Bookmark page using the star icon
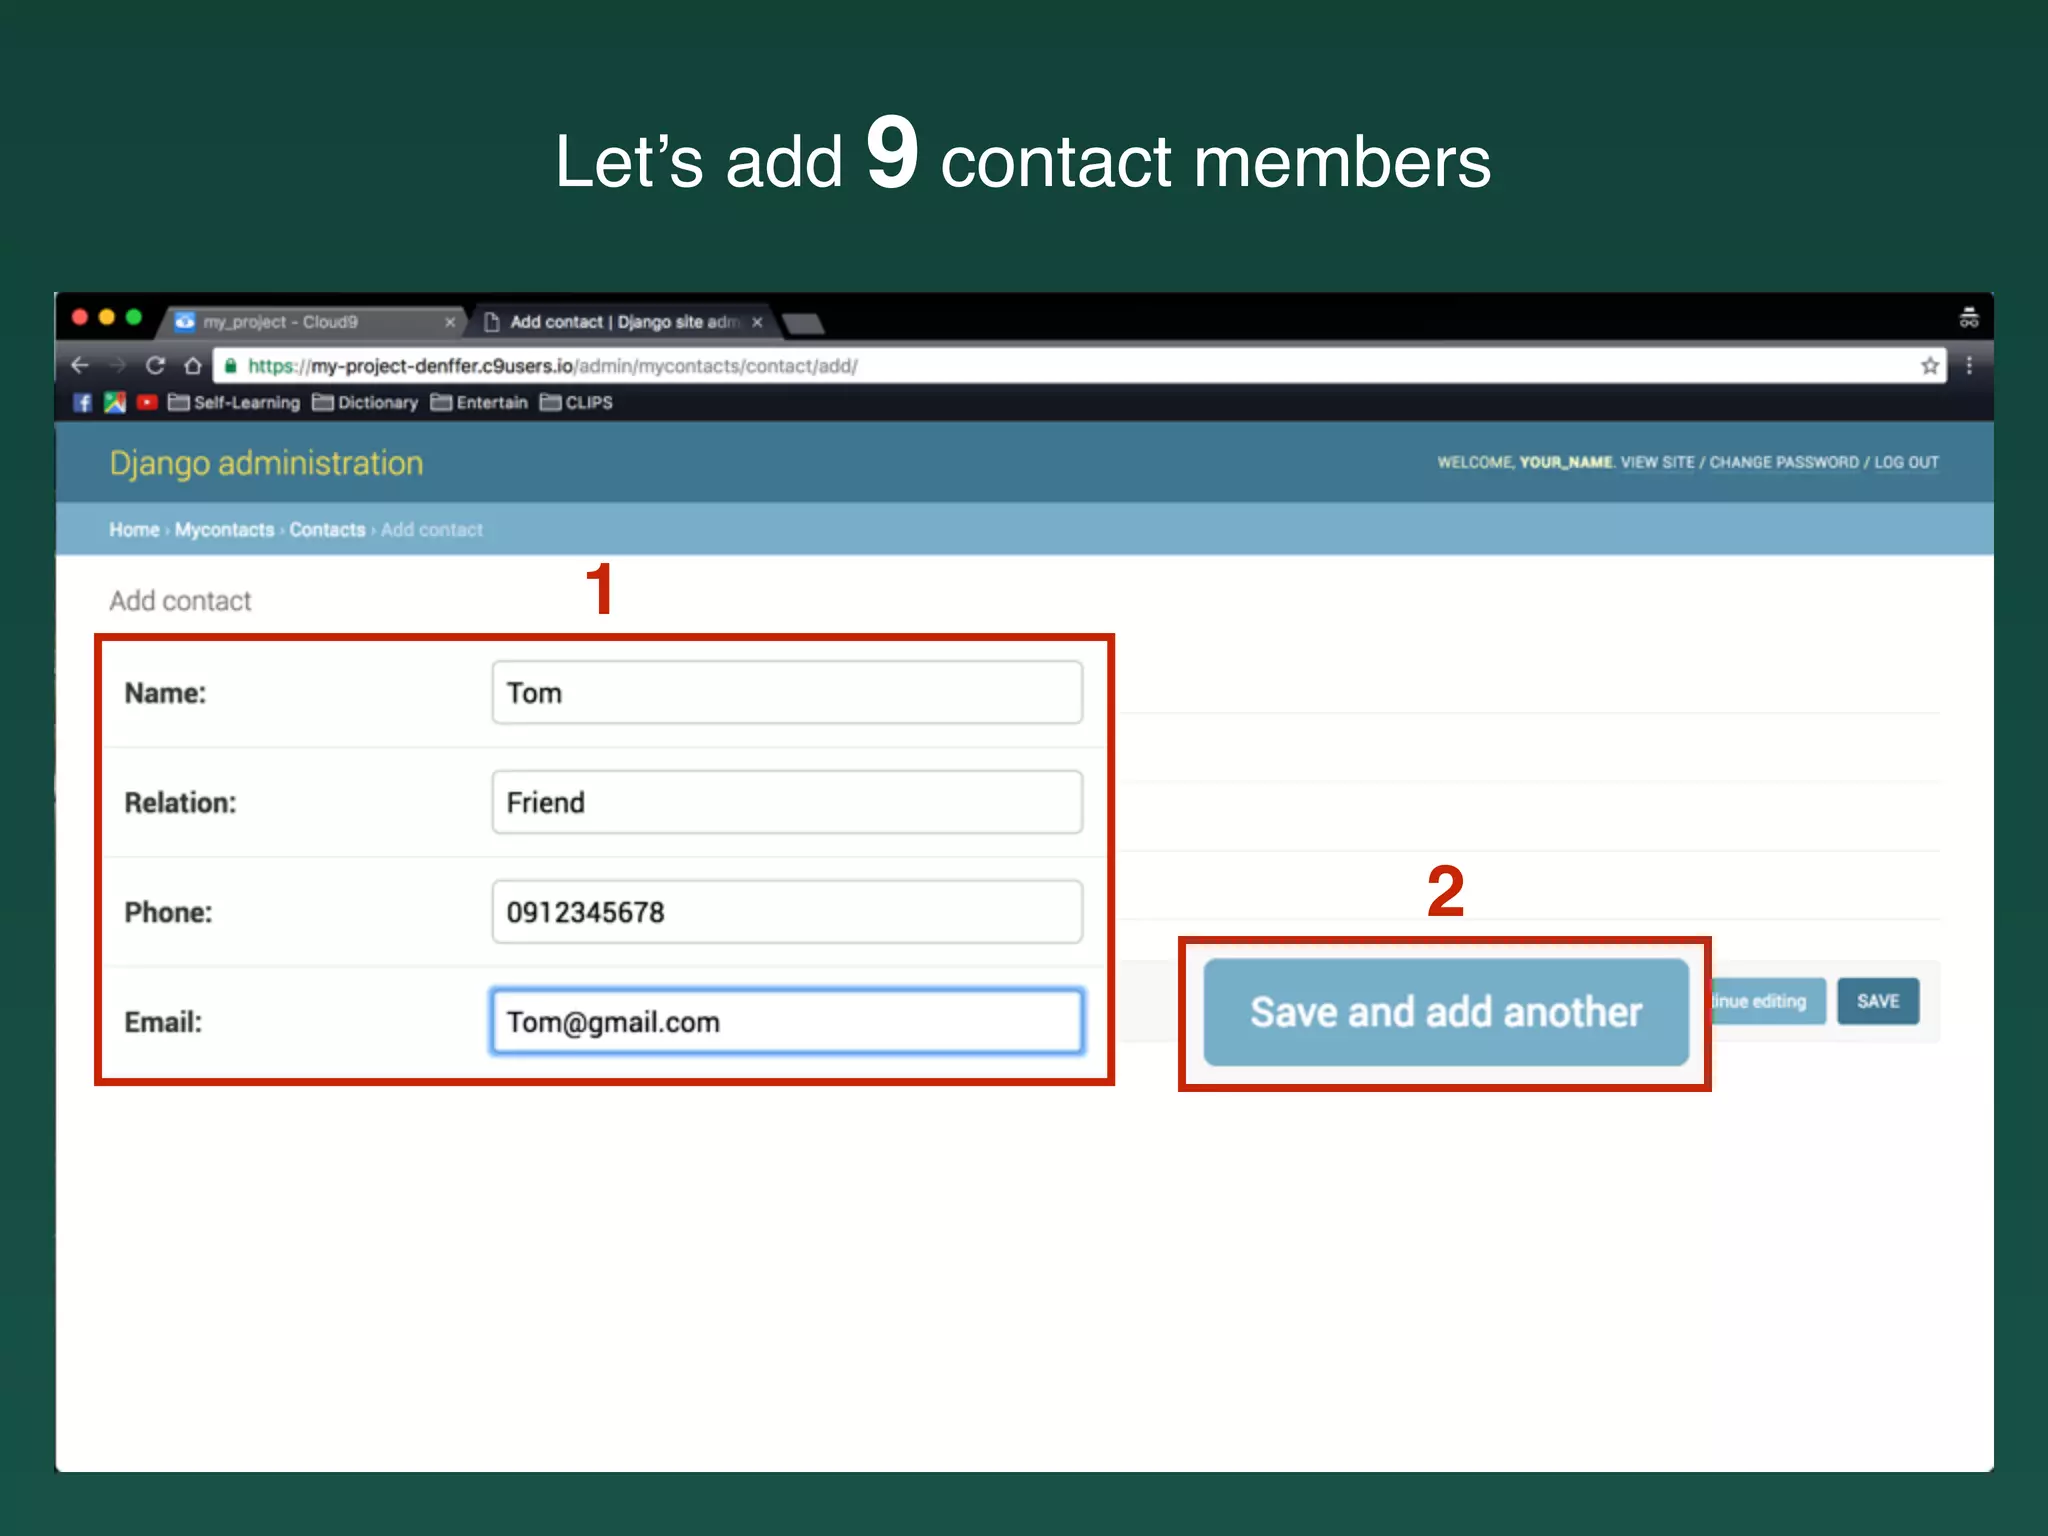This screenshot has height=1536, width=2048. point(1929,366)
